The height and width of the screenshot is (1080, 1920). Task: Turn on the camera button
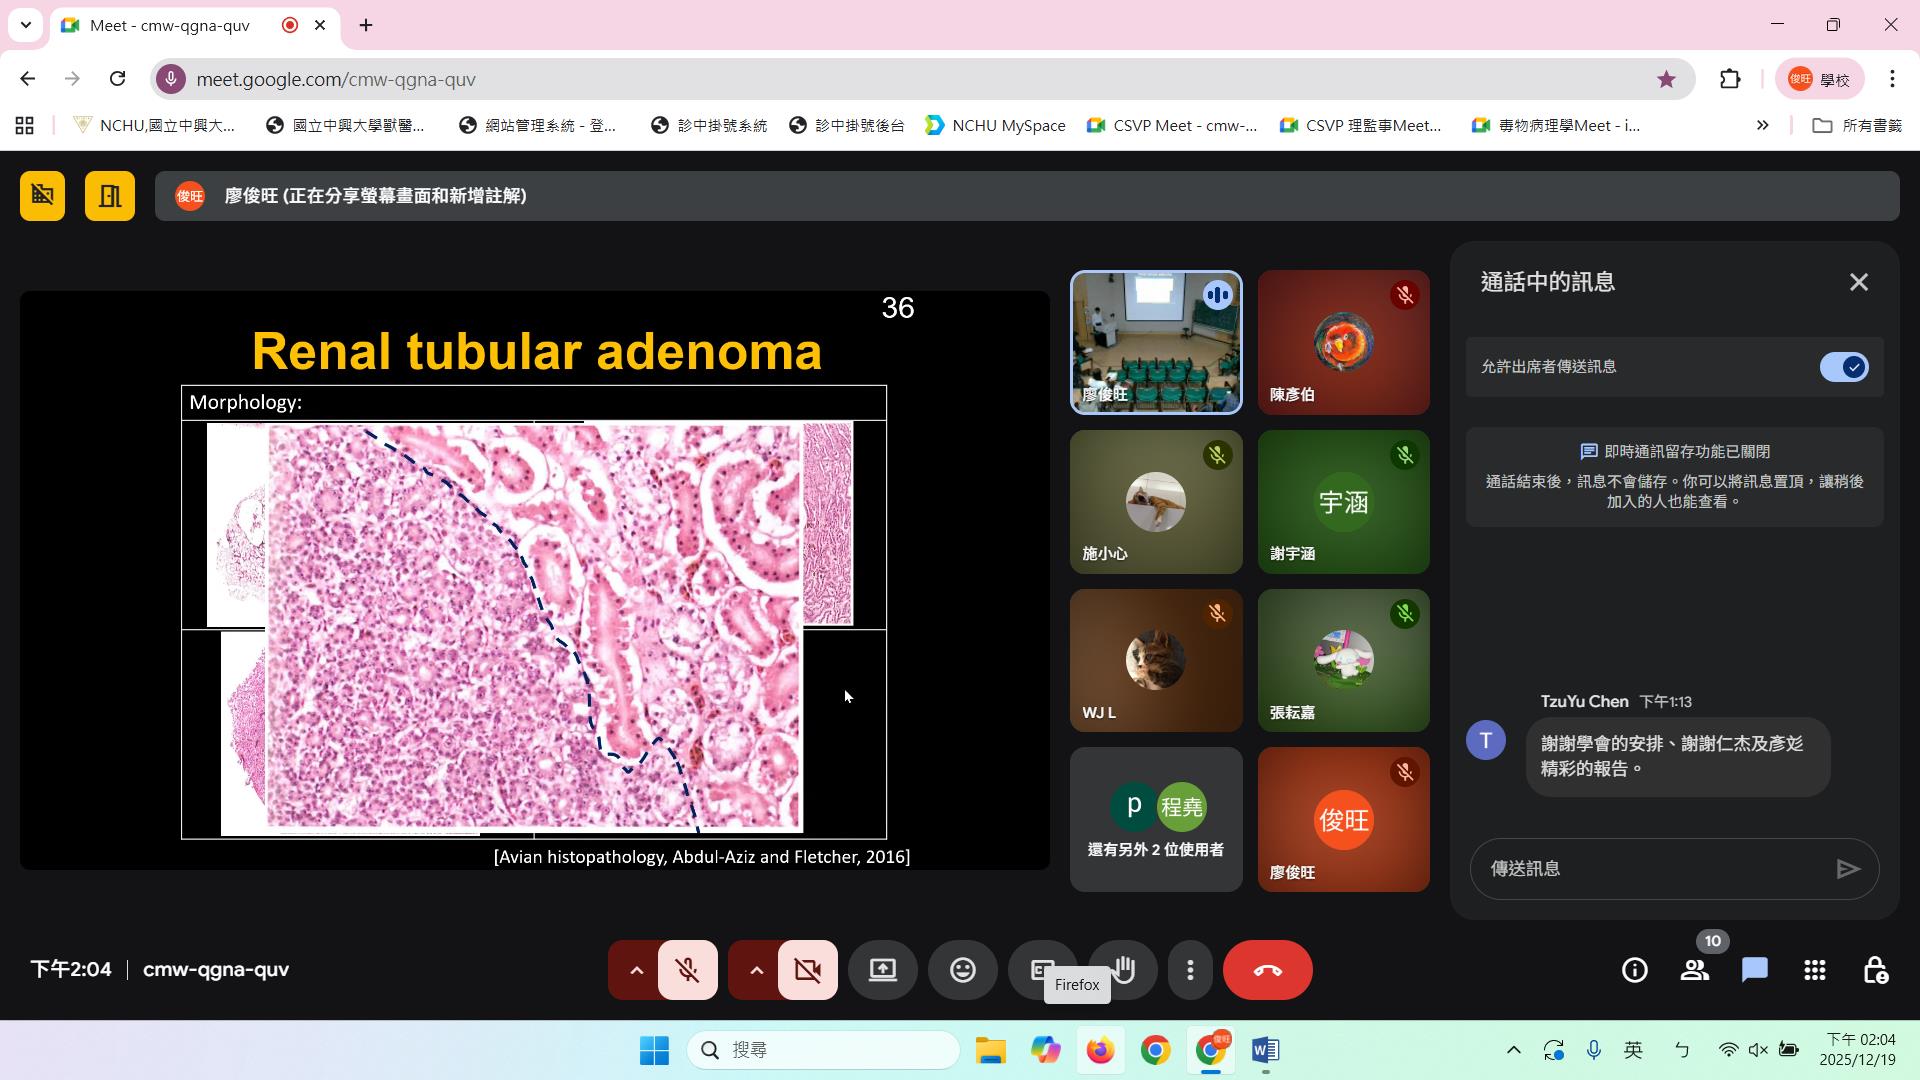807,970
